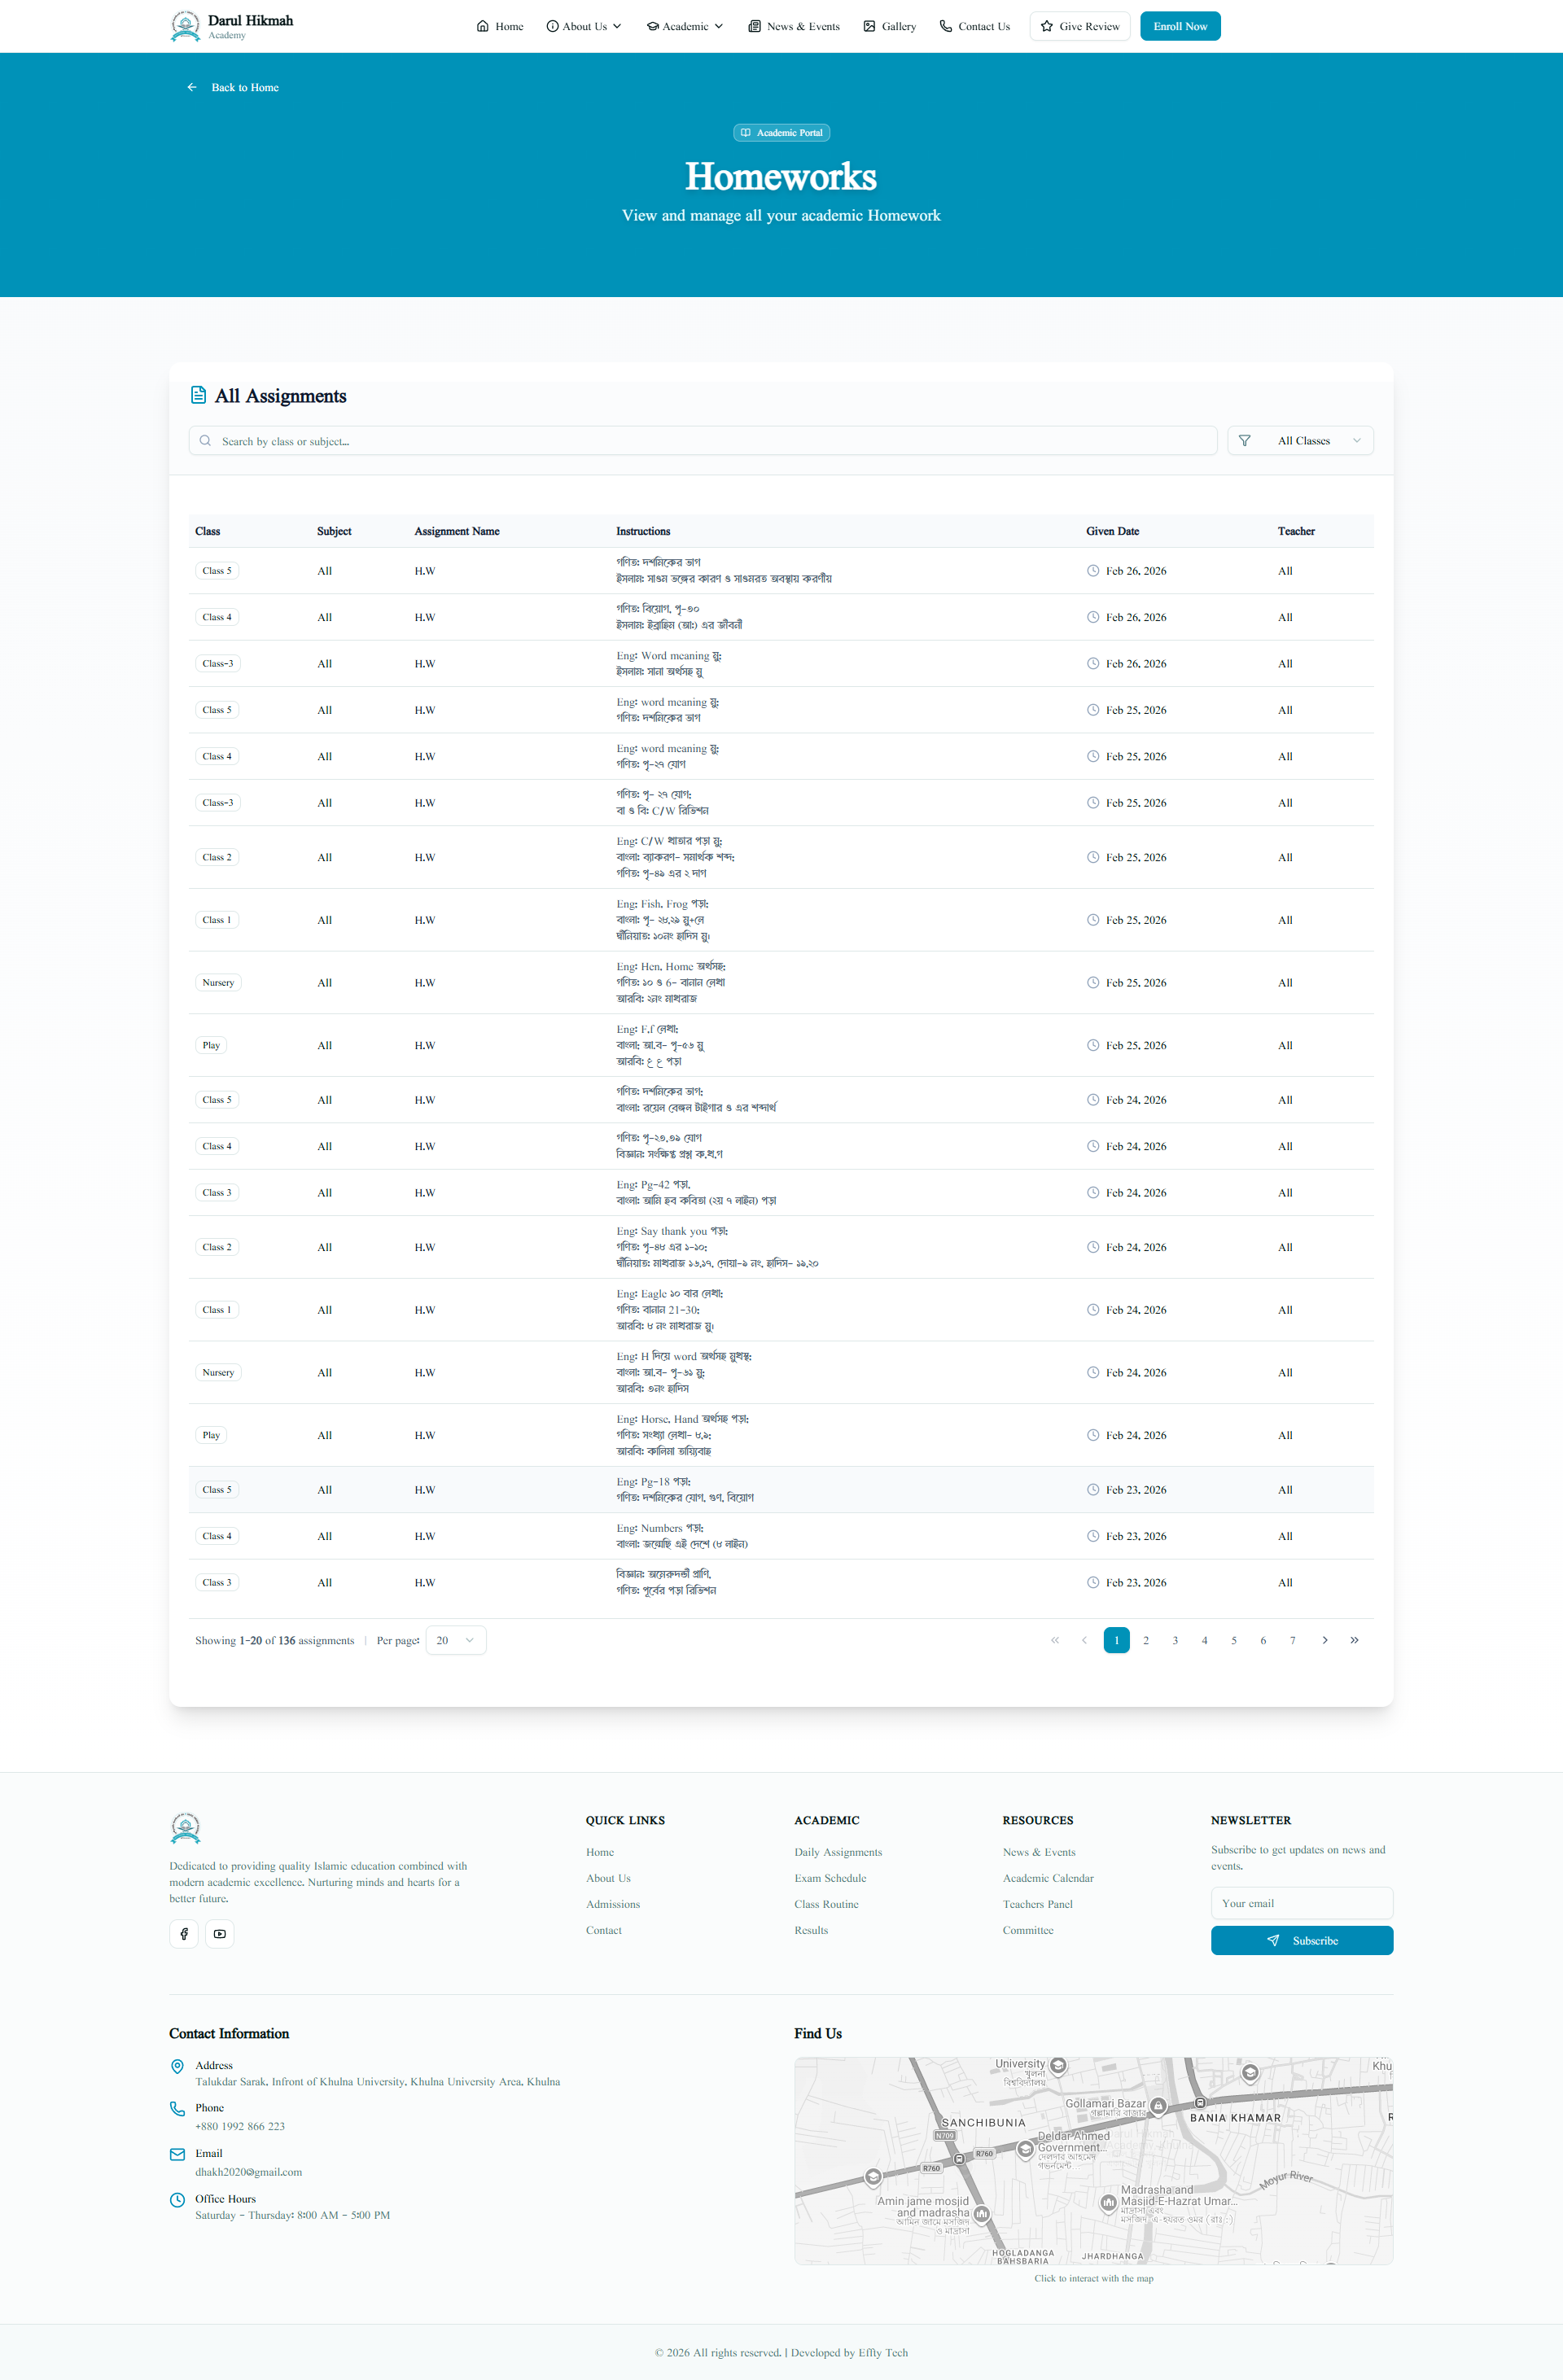Open Admissions in Quick Links
The image size is (1563, 2380).
click(x=613, y=1904)
